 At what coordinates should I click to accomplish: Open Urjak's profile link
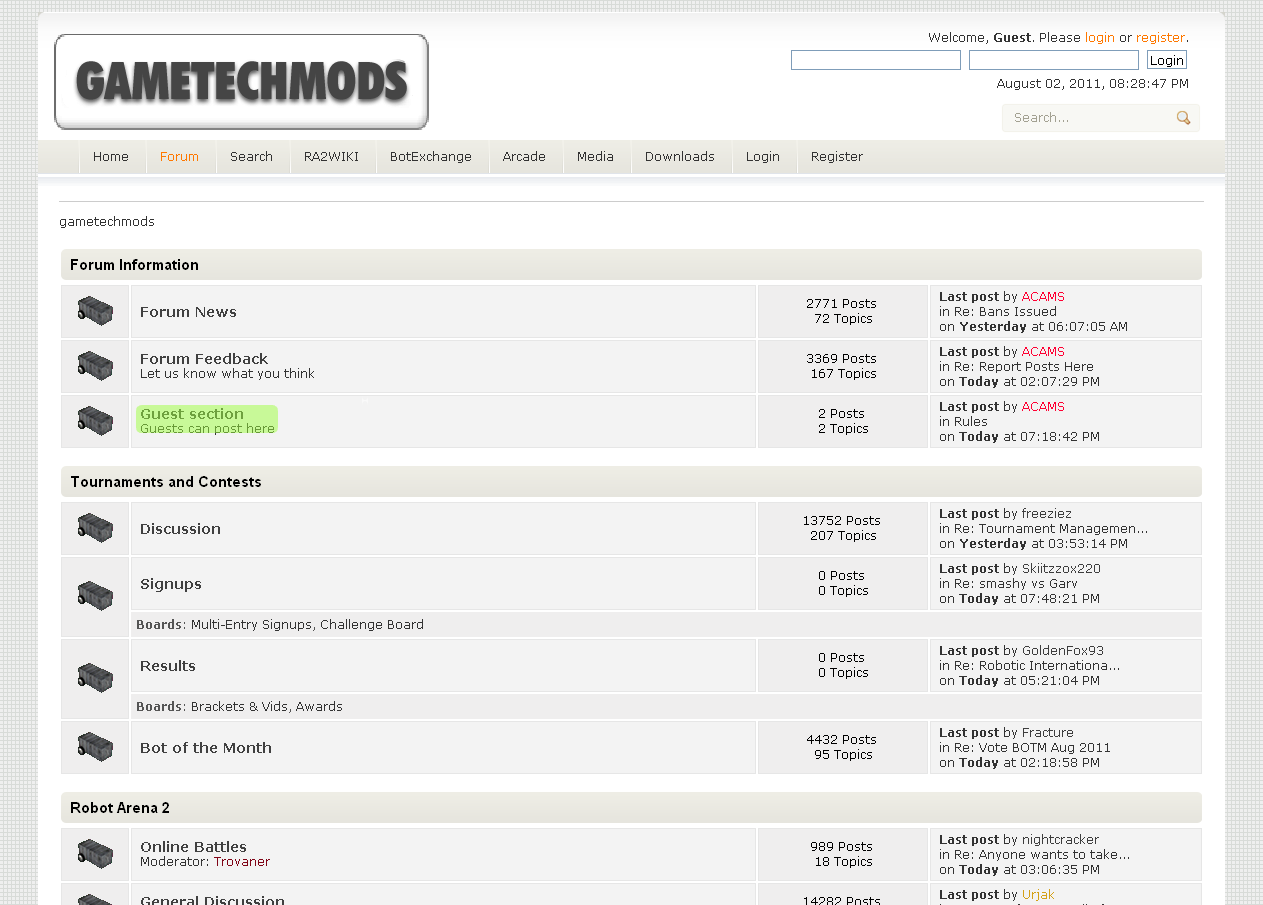1038,895
